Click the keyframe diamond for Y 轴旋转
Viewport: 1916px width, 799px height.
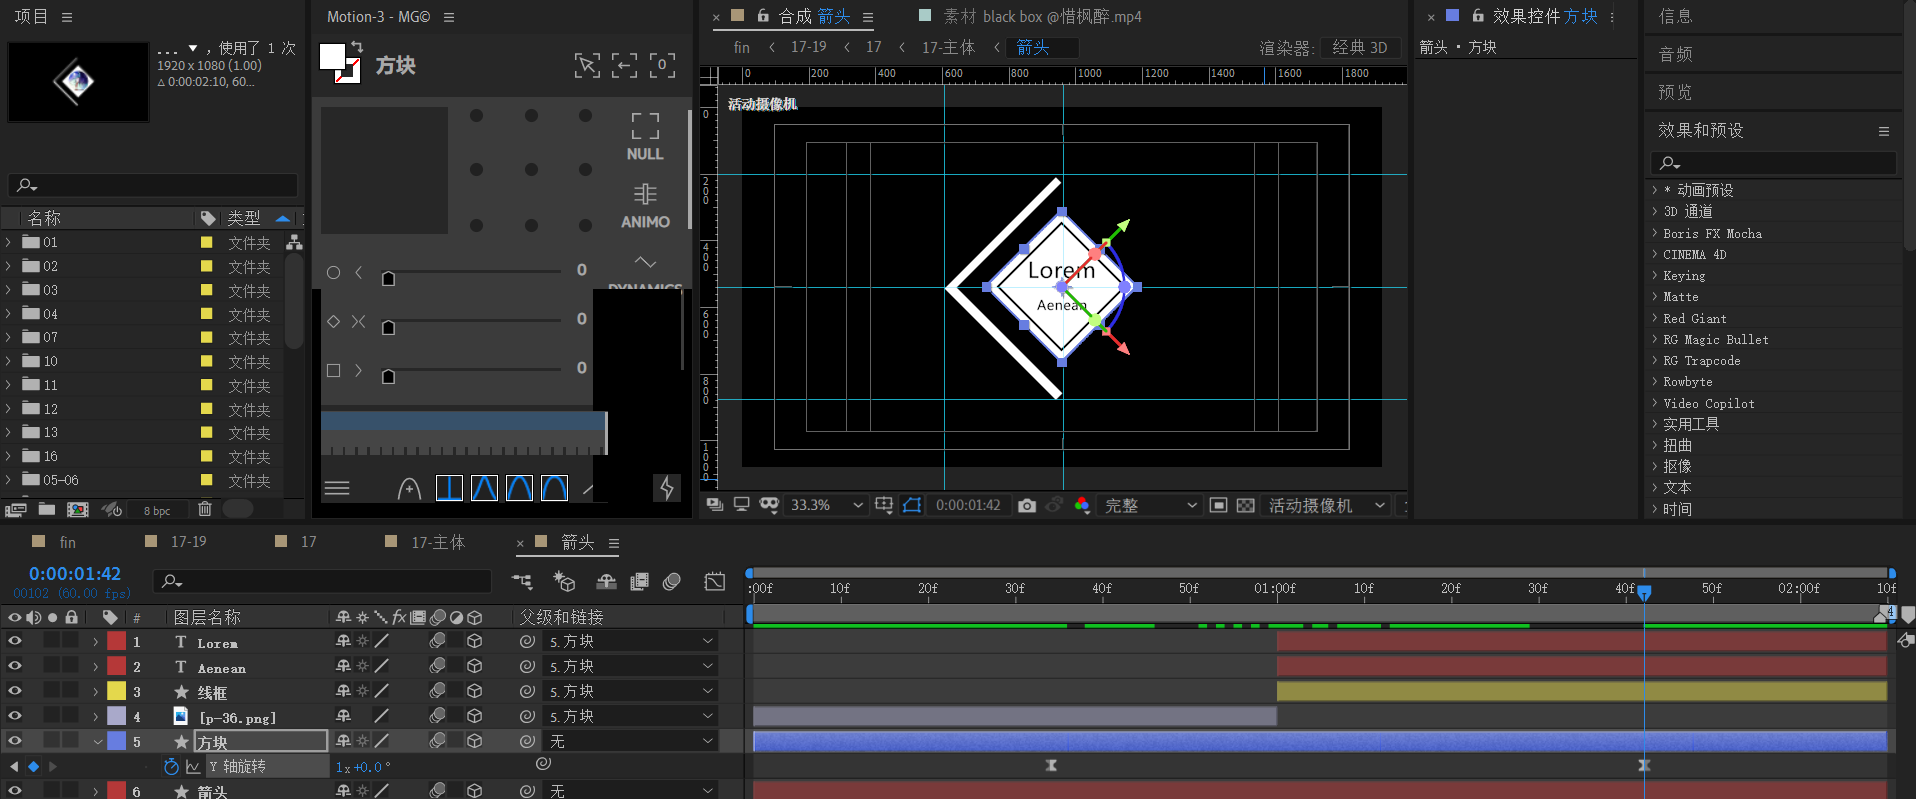click(33, 766)
